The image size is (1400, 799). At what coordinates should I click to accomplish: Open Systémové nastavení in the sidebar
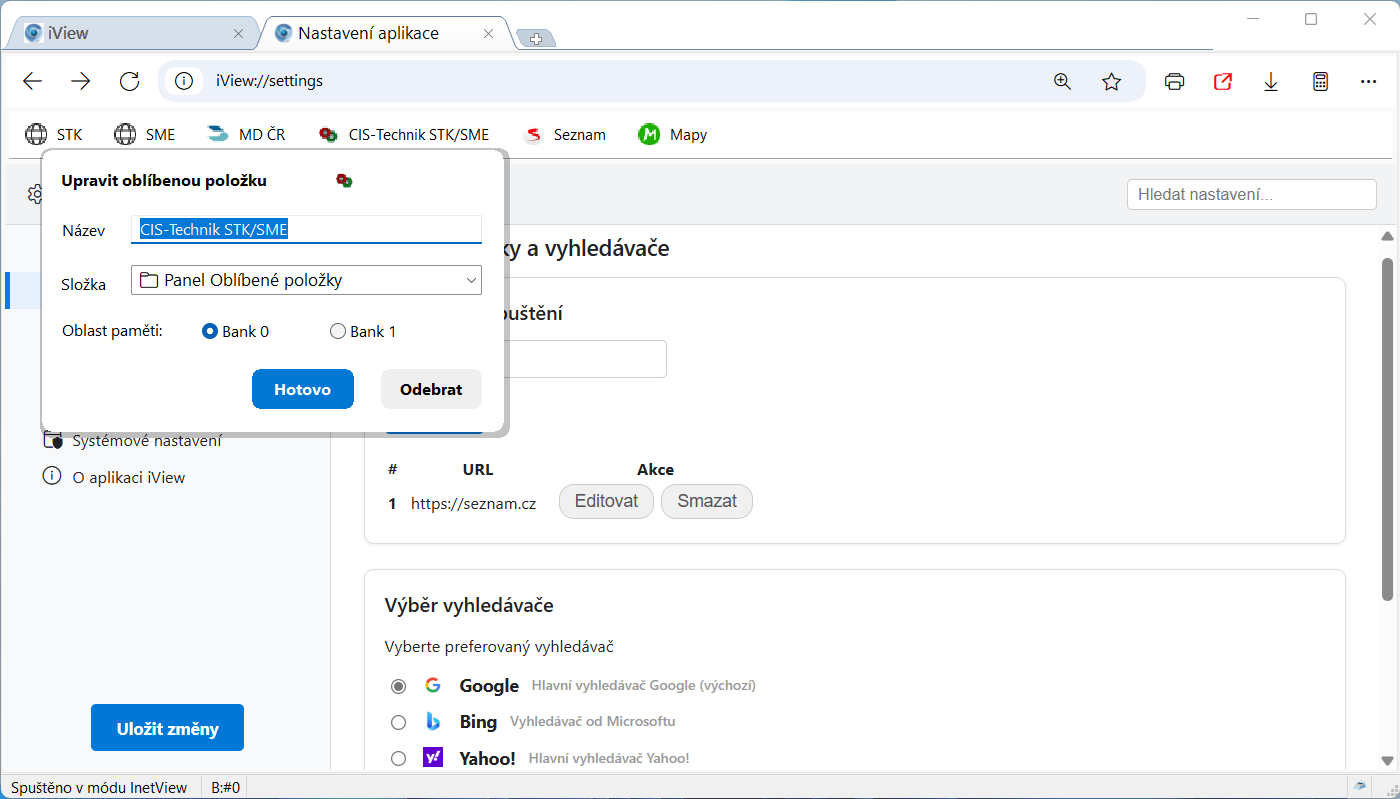click(x=133, y=441)
